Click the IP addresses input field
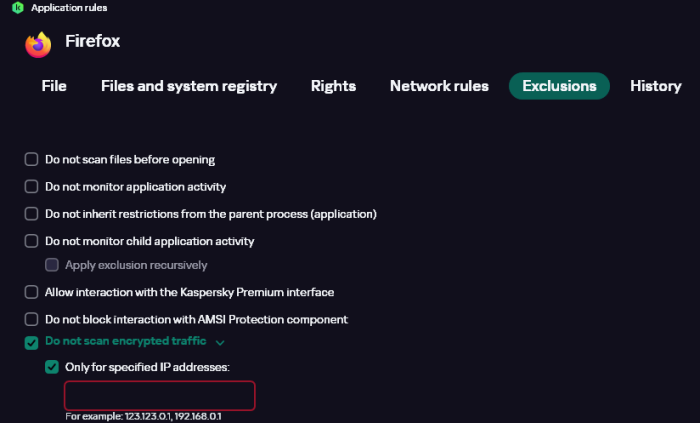Screen dimensions: 700x423 (x=160, y=395)
